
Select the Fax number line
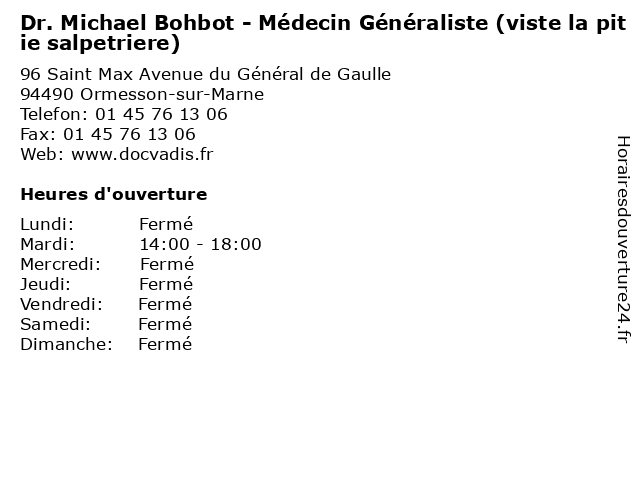click(108, 134)
